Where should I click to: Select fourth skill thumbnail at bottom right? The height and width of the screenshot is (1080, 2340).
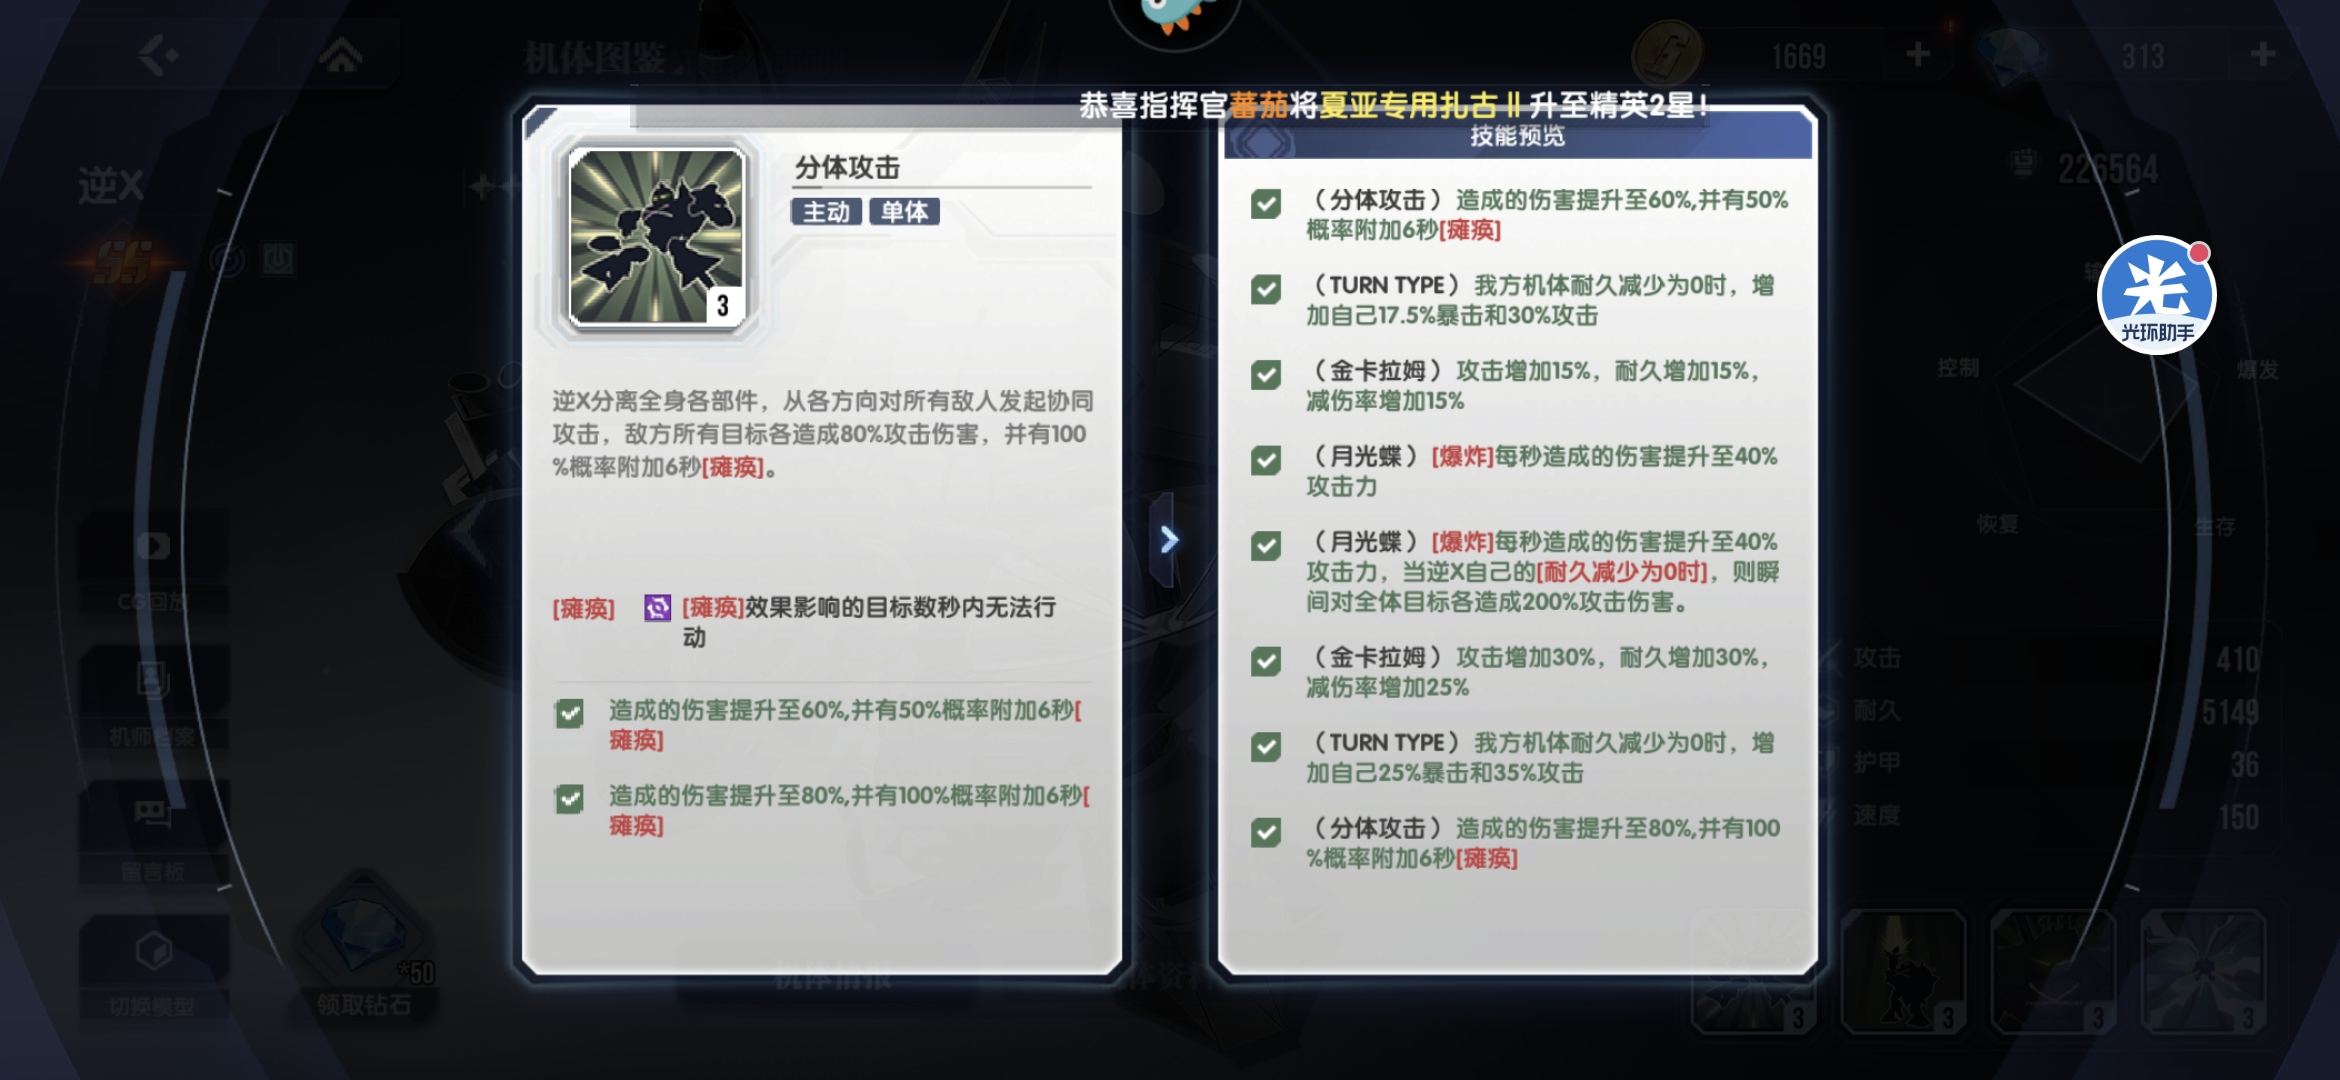point(2203,971)
